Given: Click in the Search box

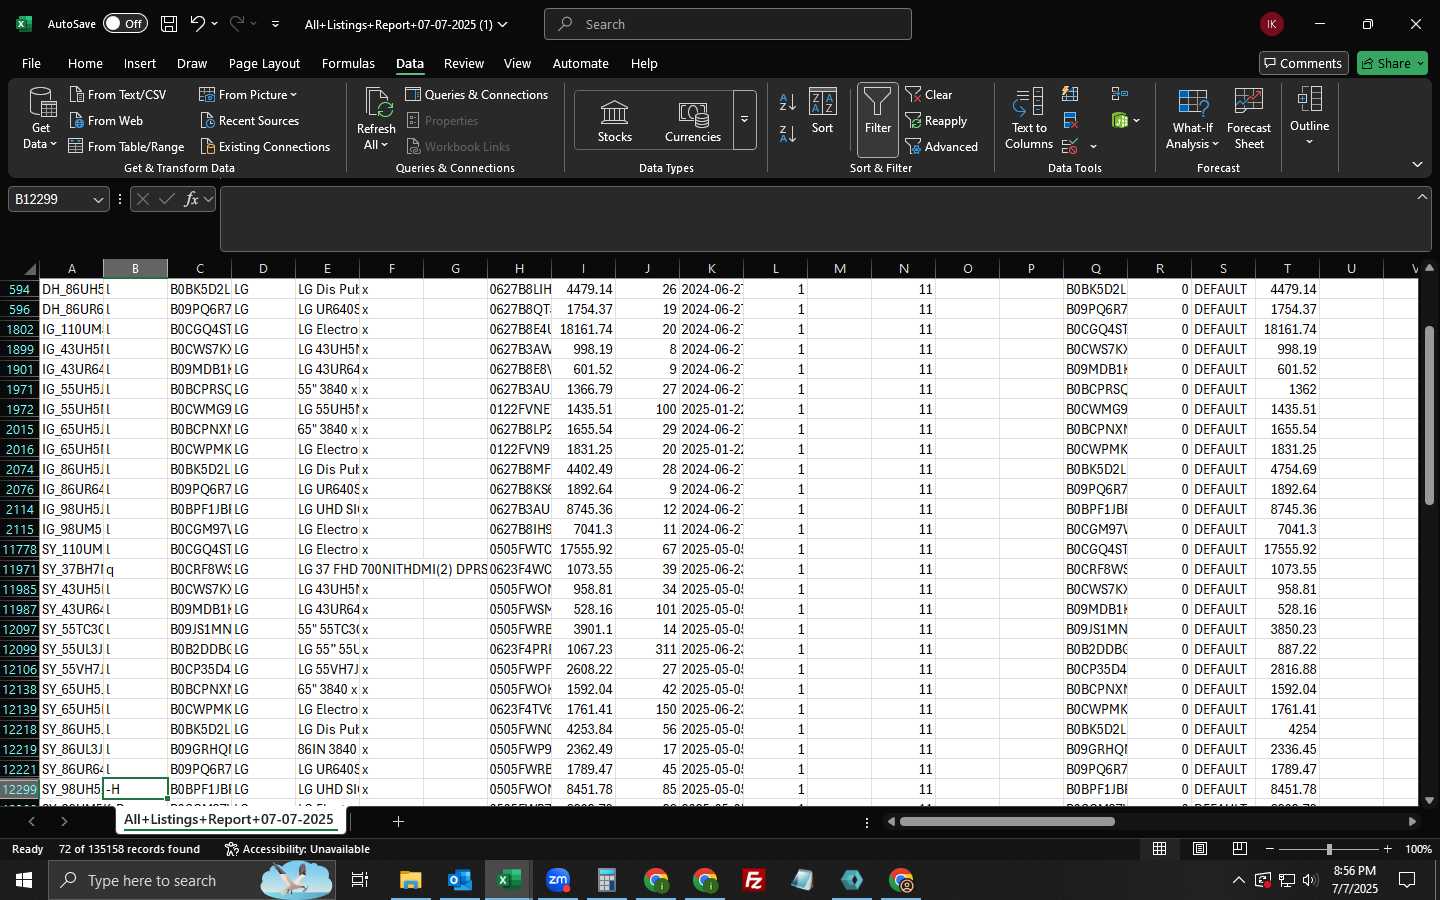Looking at the screenshot, I should [728, 24].
